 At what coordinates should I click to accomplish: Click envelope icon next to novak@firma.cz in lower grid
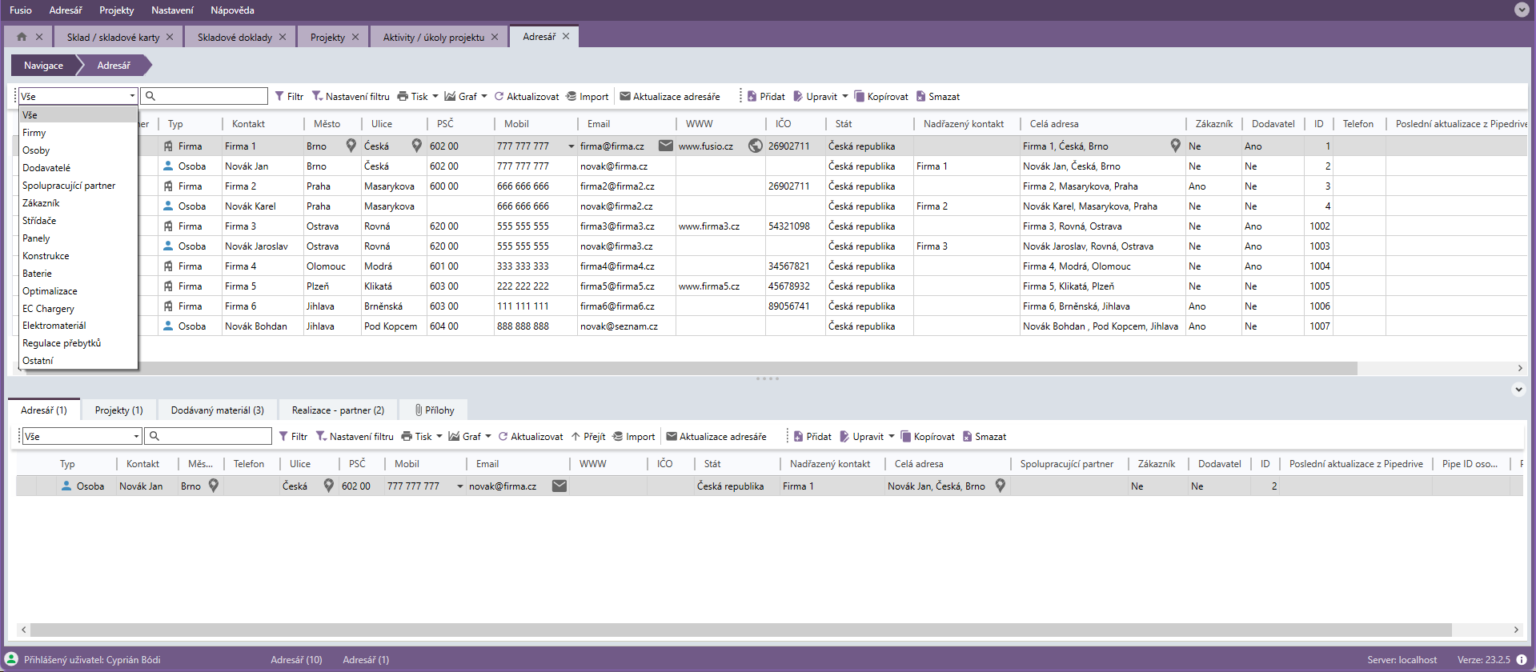pyautogui.click(x=560, y=486)
